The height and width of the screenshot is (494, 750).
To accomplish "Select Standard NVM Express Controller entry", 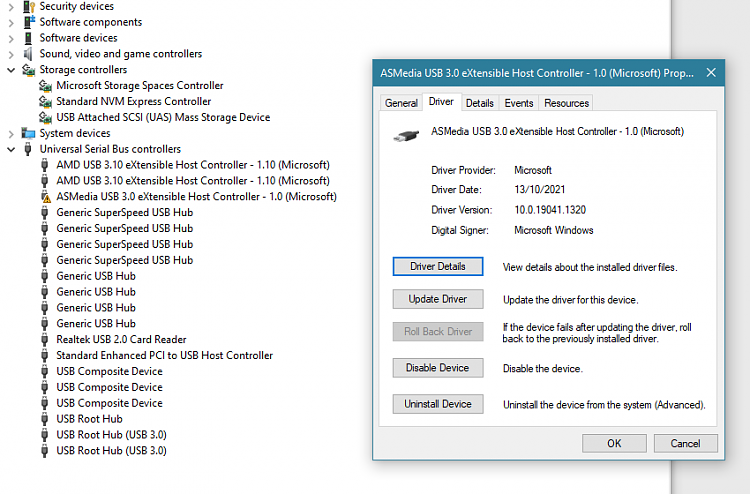I will click(133, 101).
